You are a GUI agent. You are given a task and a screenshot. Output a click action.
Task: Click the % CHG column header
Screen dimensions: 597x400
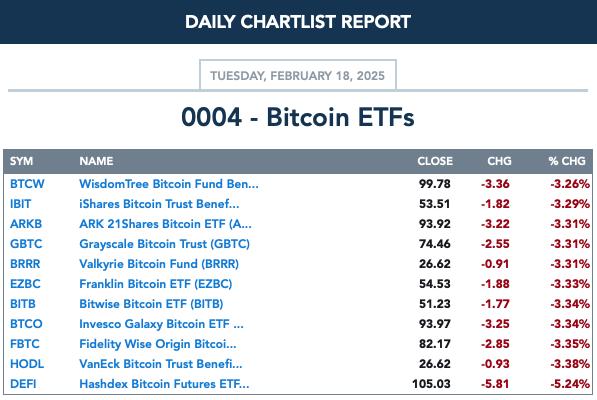[567, 161]
